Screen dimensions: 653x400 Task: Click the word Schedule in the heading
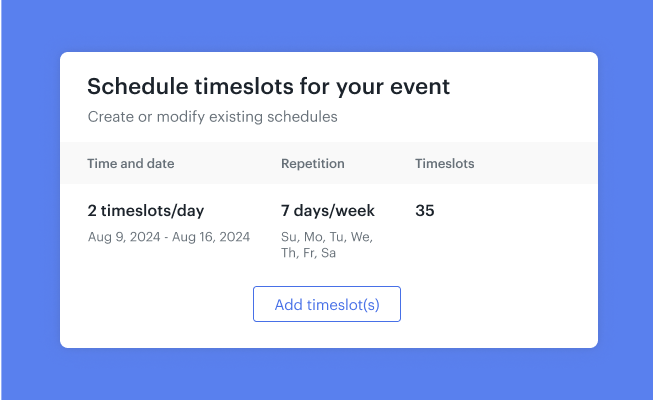coord(138,86)
